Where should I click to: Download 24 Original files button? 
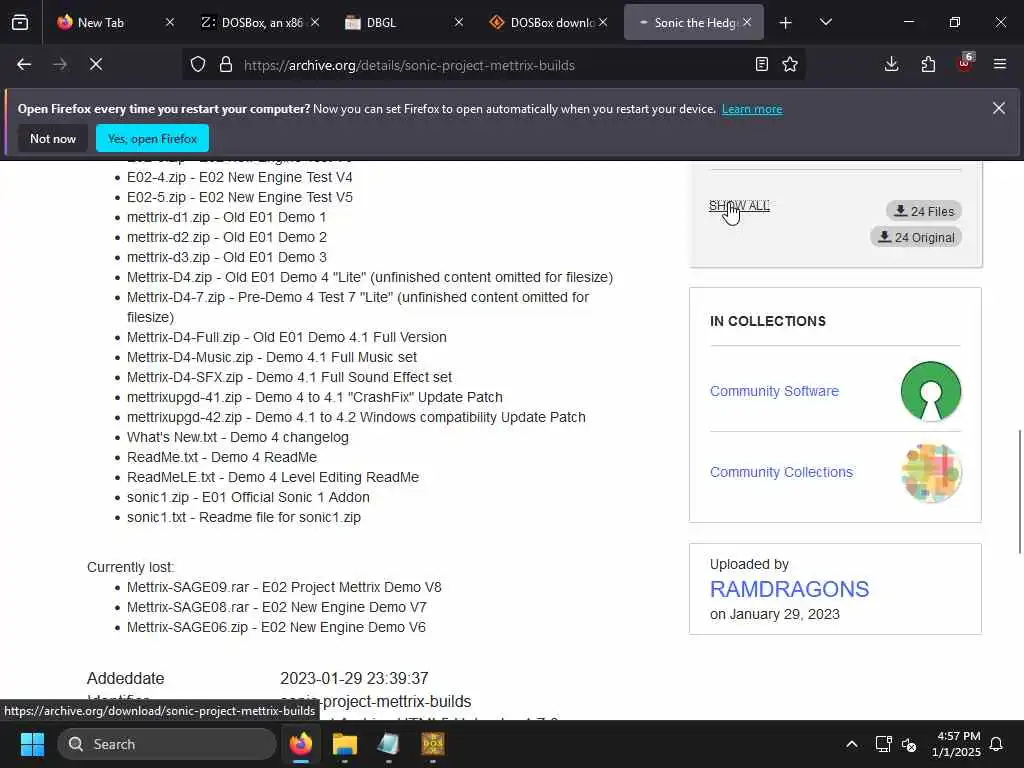916,237
